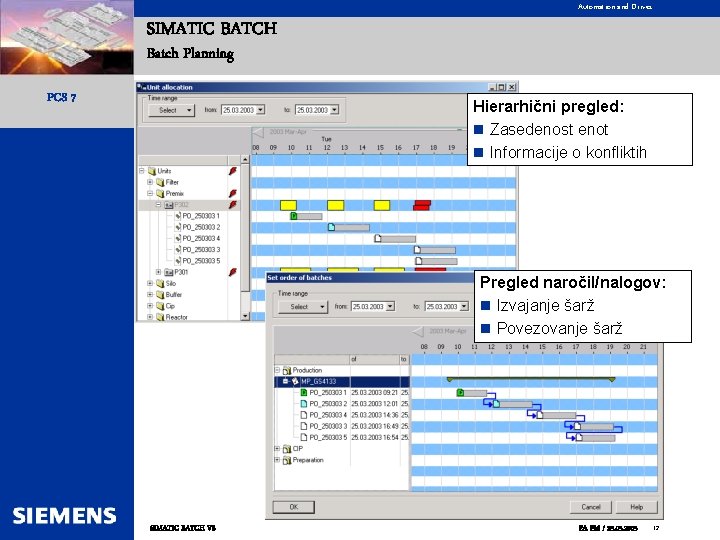Open the 'from' date dropdown in Set order of batches
Viewport: 720px width, 540px height.
[x=390, y=306]
